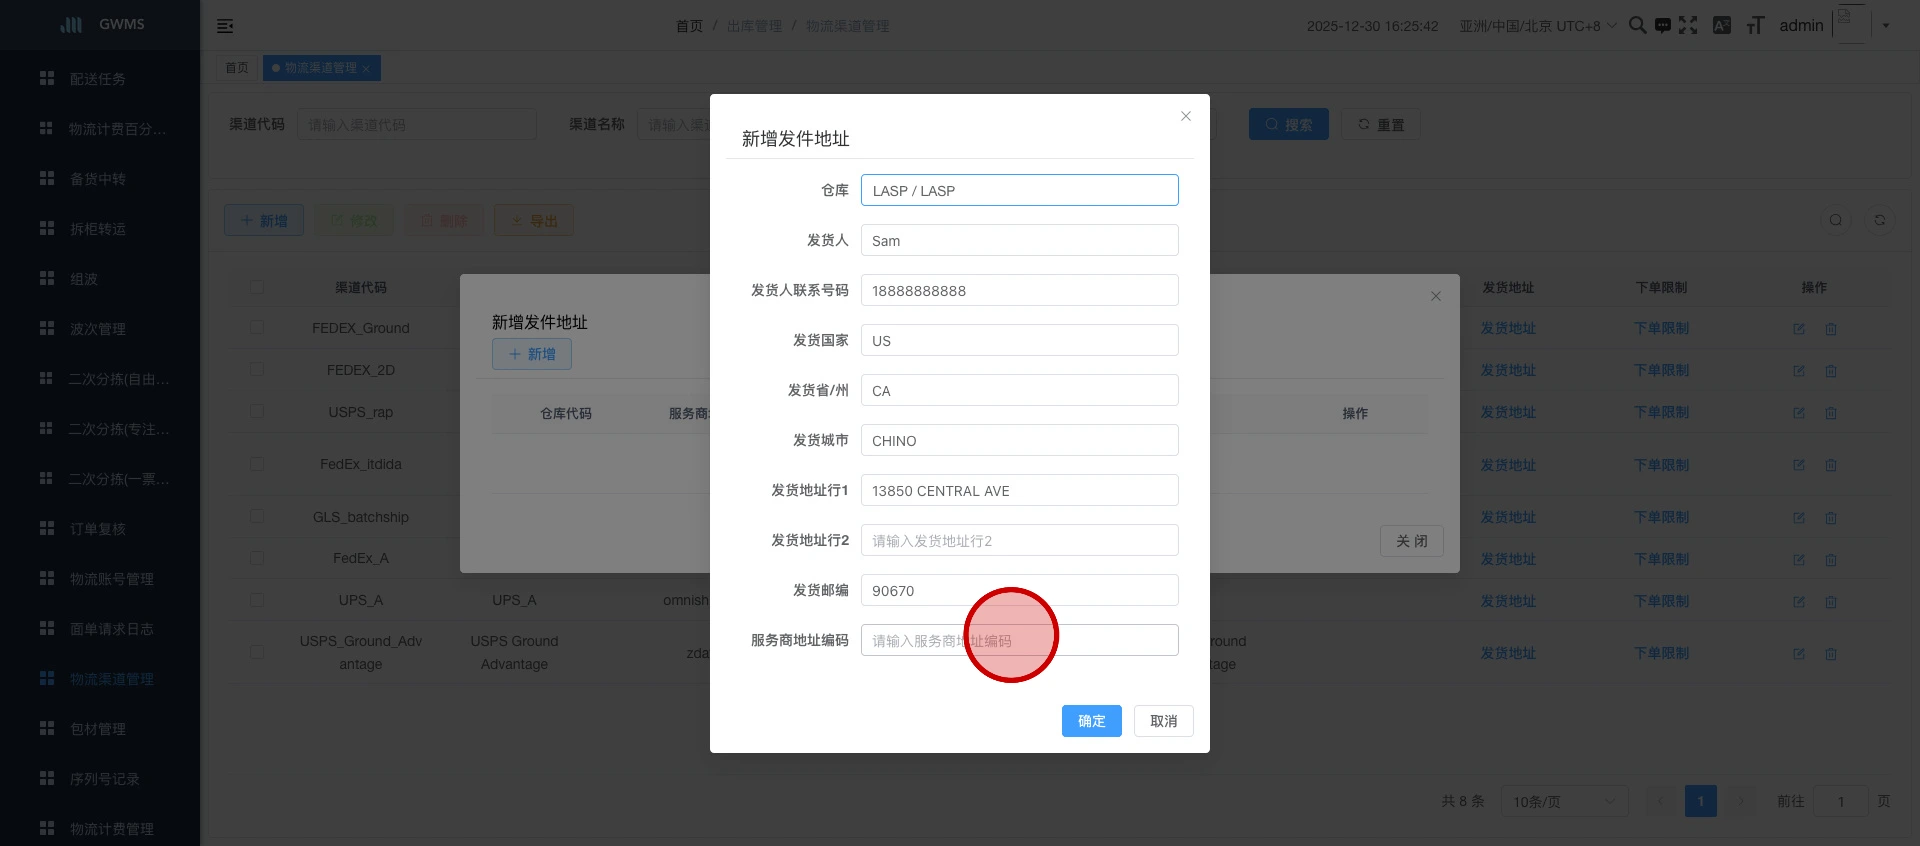Toggle fullscreen mode icon in header
The width and height of the screenshot is (1920, 846).
(x=1688, y=25)
